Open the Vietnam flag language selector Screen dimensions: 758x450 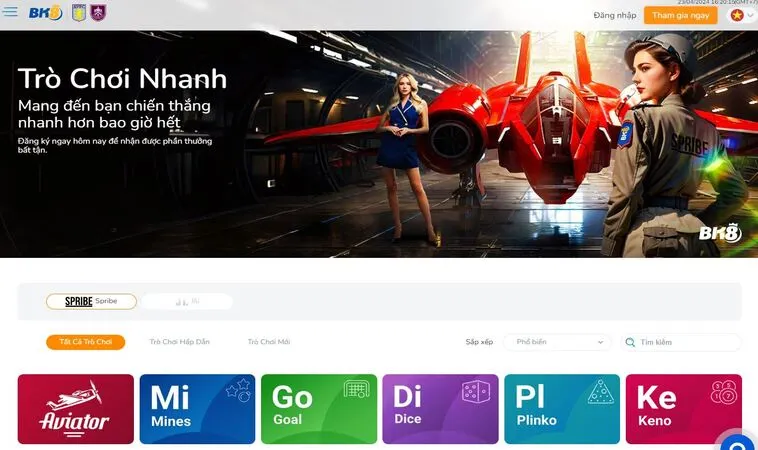[742, 15]
